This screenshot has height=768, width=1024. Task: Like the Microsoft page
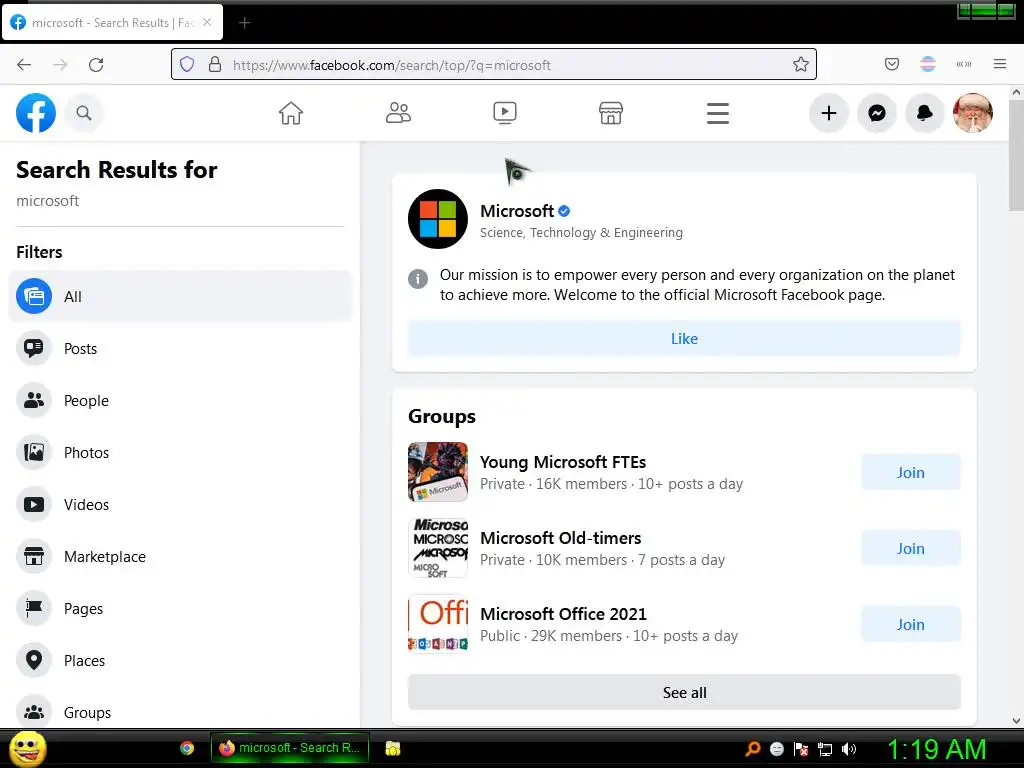click(684, 338)
